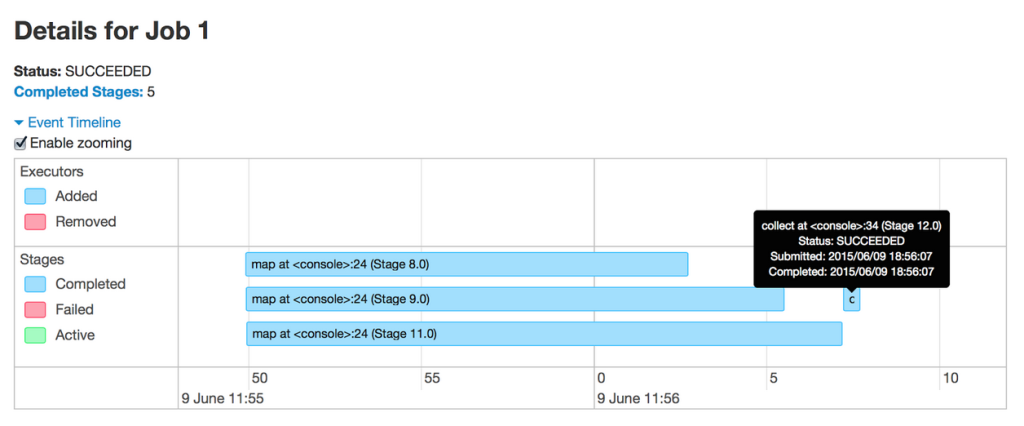
Task: Enable zooming checkbox toggle
Action: pyautogui.click(x=20, y=144)
